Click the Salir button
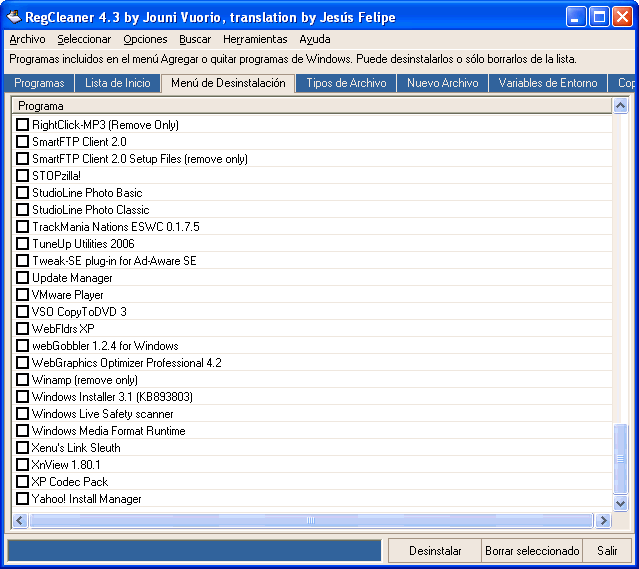Viewport: 639px width, 569px height. (x=607, y=551)
